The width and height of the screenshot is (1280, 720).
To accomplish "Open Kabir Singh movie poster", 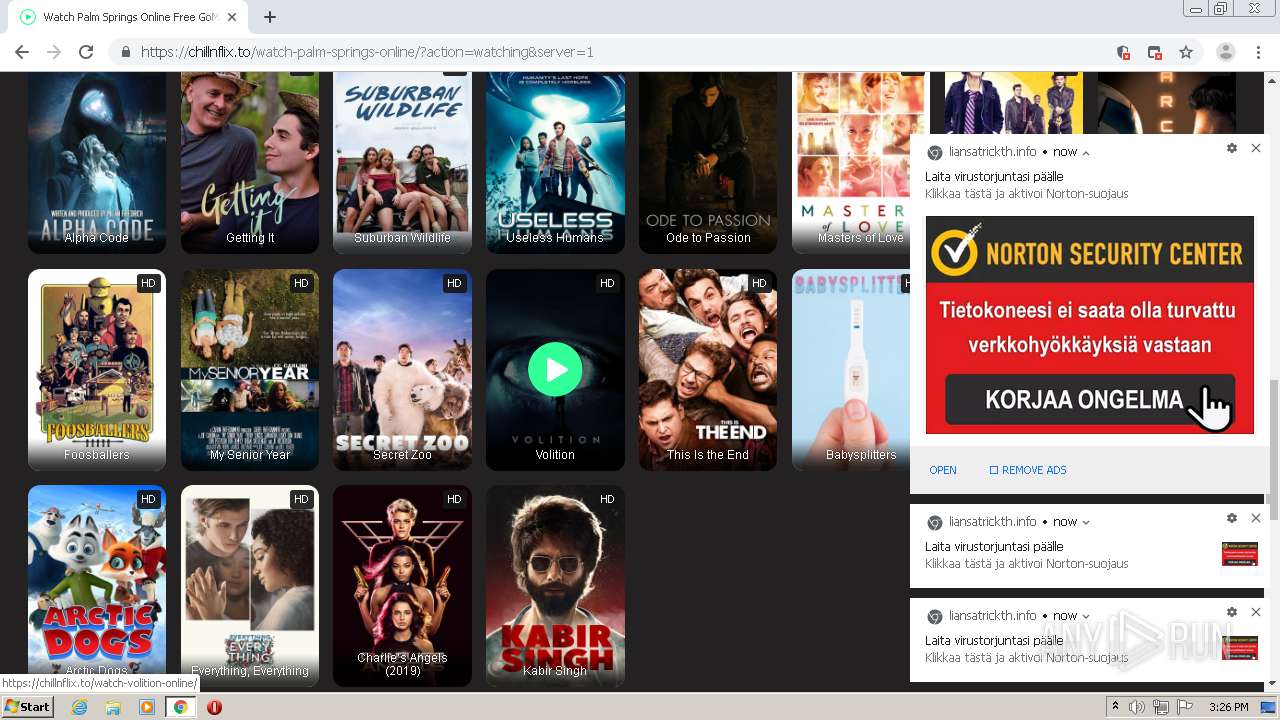I will pyautogui.click(x=555, y=586).
